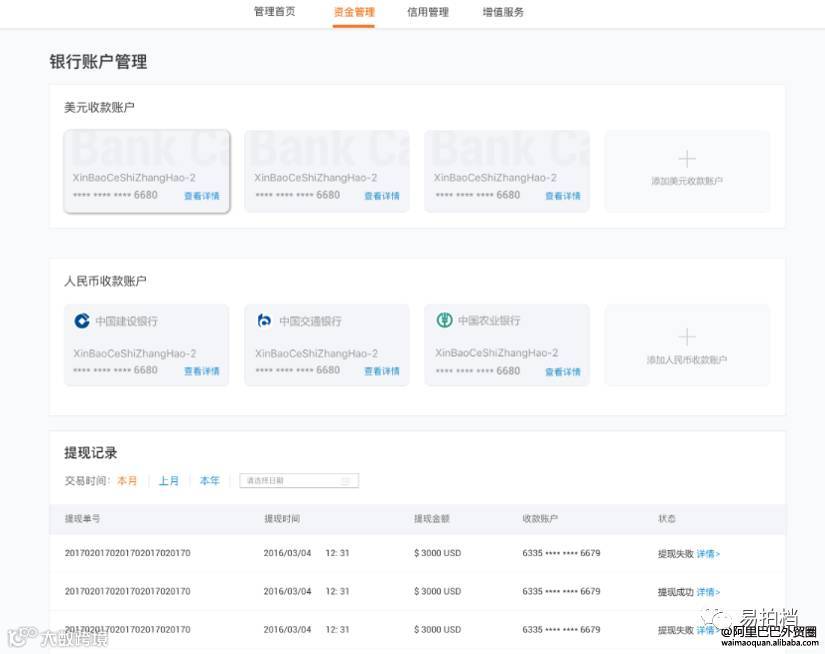Click the 提现金额 column header
This screenshot has height=654, width=825.
(x=431, y=519)
